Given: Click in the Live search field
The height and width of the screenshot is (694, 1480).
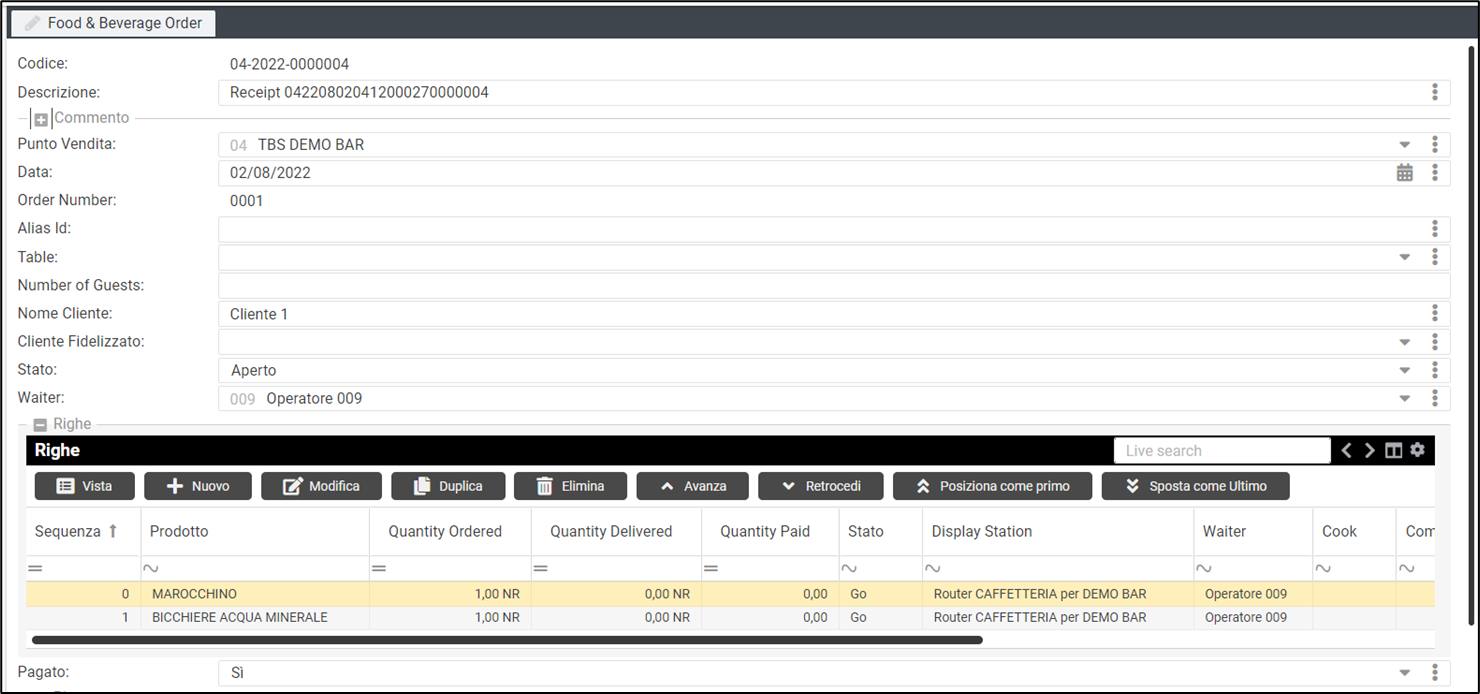Looking at the screenshot, I should point(1221,451).
